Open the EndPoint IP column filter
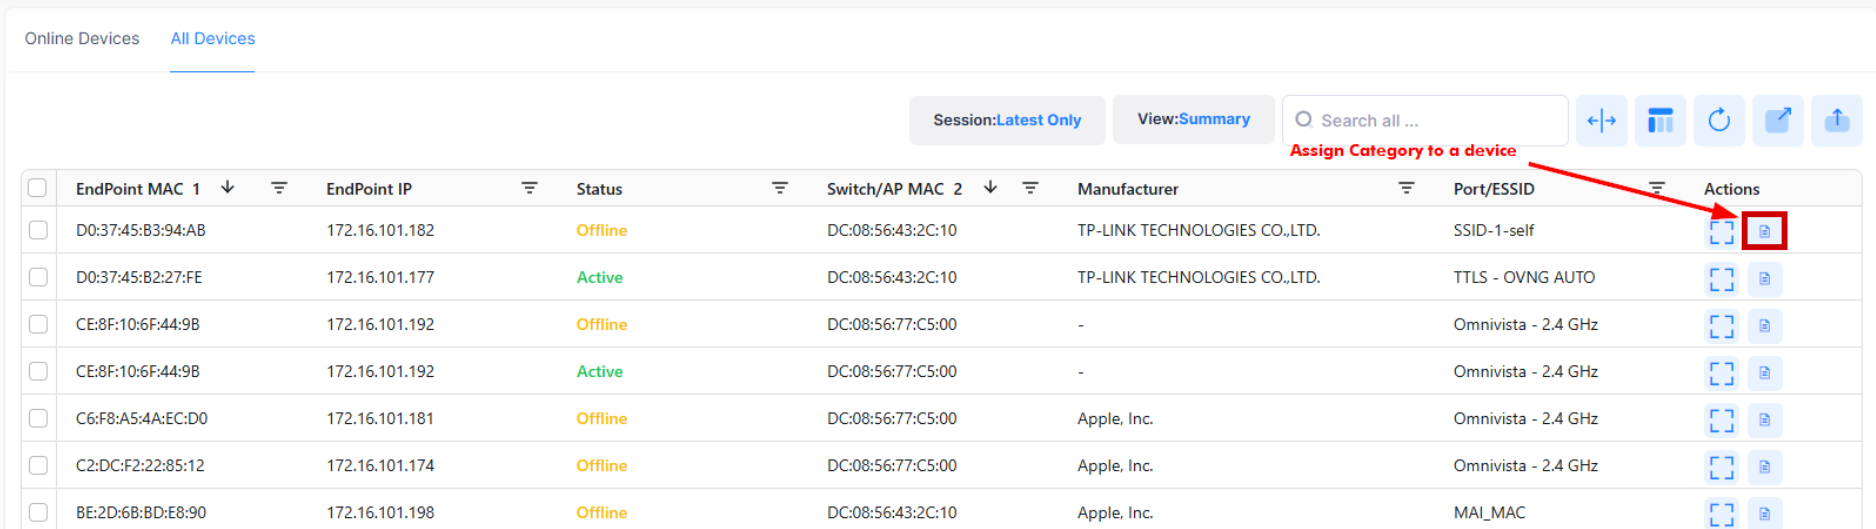Image resolution: width=1876 pixels, height=529 pixels. 529,188
